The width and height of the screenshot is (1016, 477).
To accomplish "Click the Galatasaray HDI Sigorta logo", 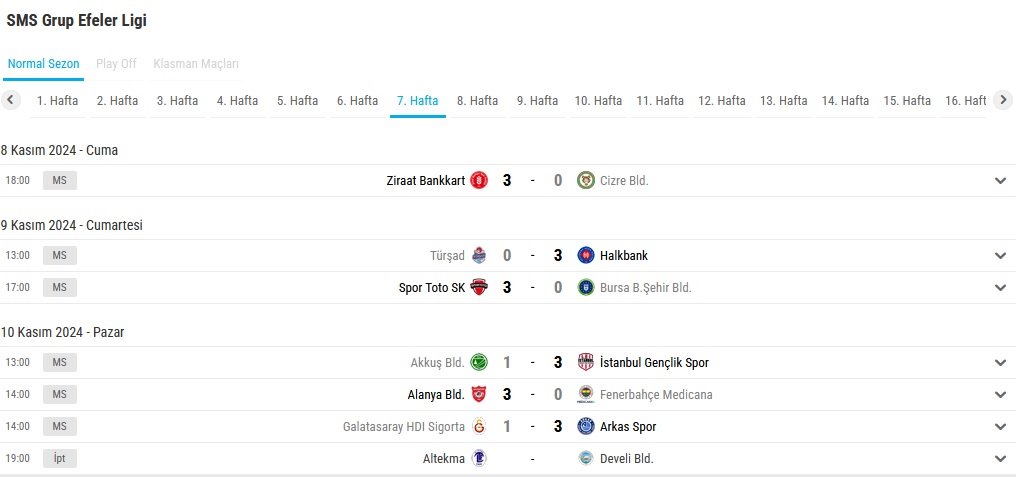I will coord(479,426).
